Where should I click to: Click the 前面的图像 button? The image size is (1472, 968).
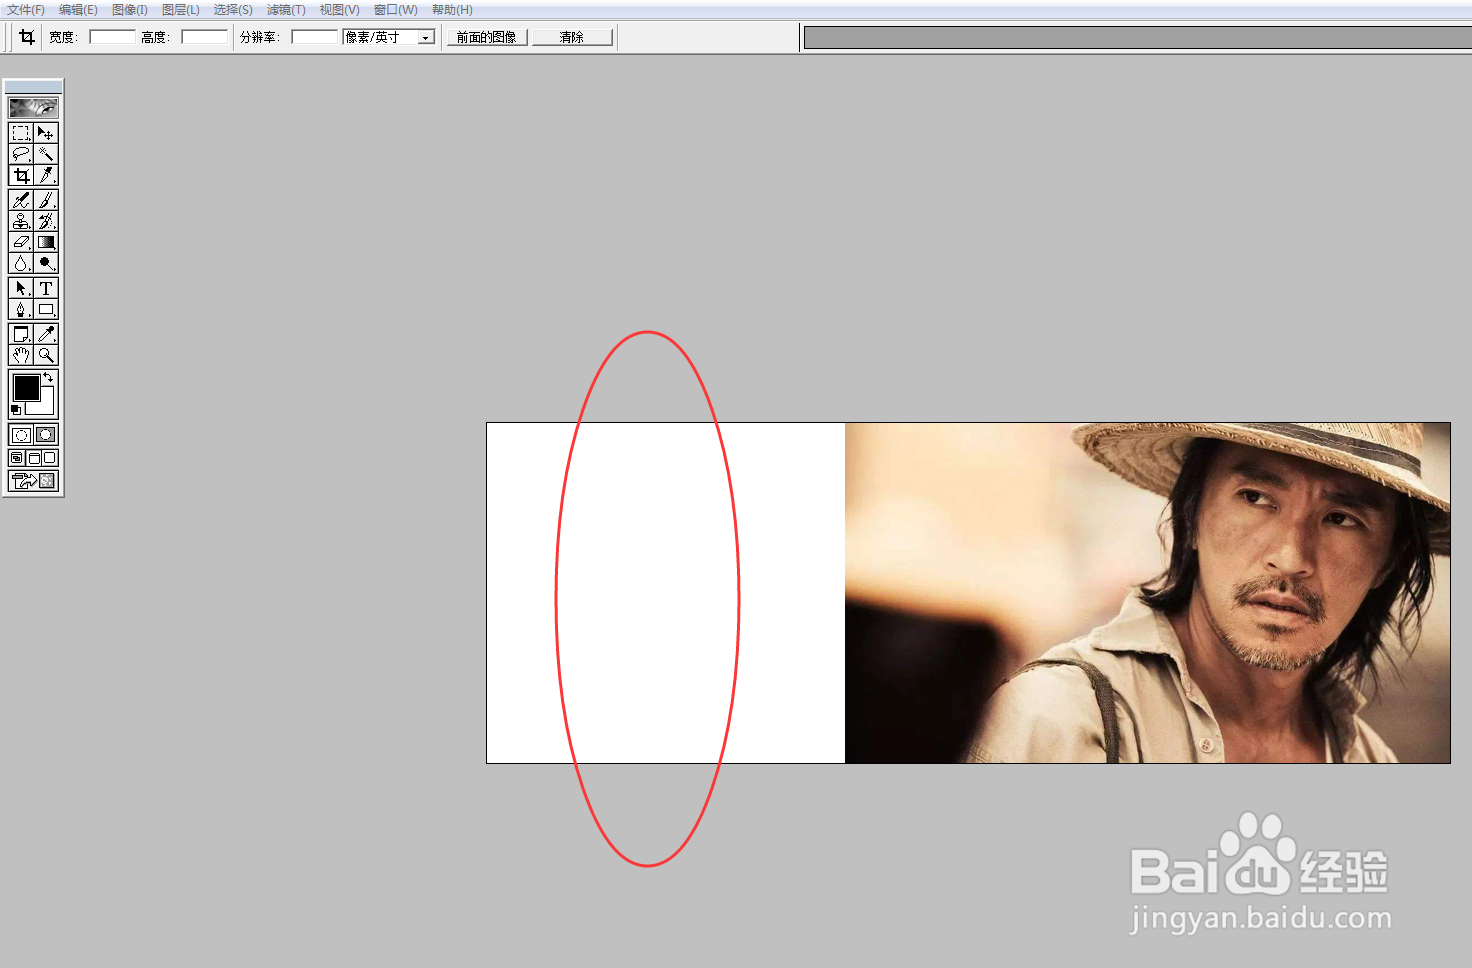[x=487, y=37]
